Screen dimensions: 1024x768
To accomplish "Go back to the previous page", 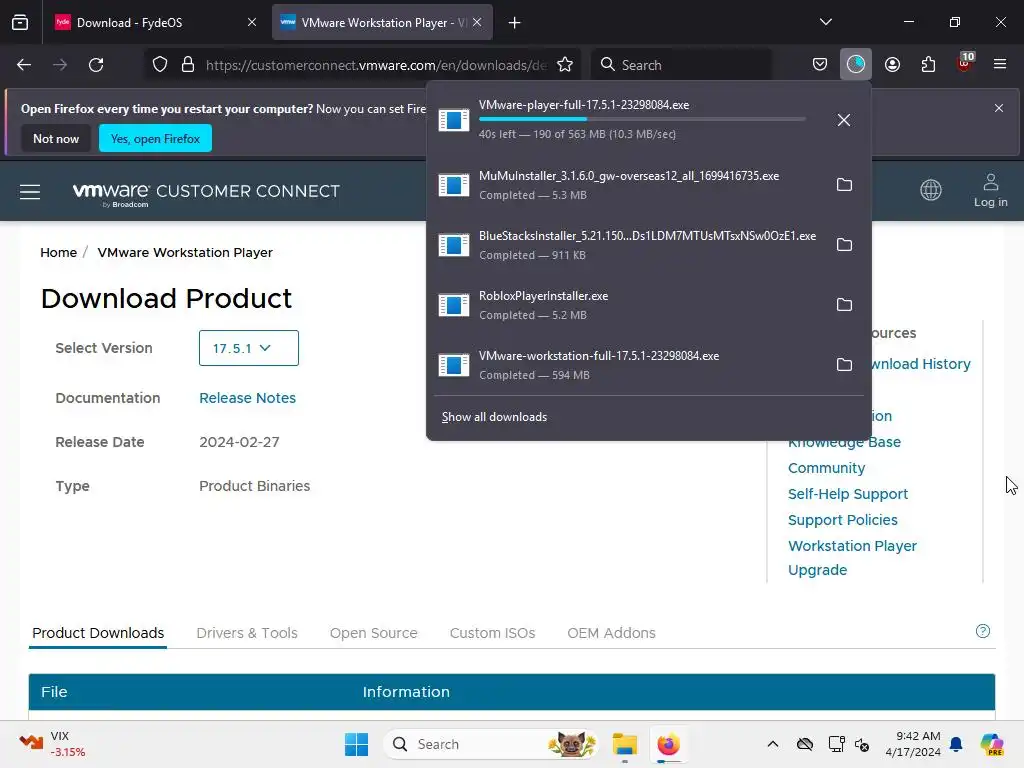I will 24,65.
